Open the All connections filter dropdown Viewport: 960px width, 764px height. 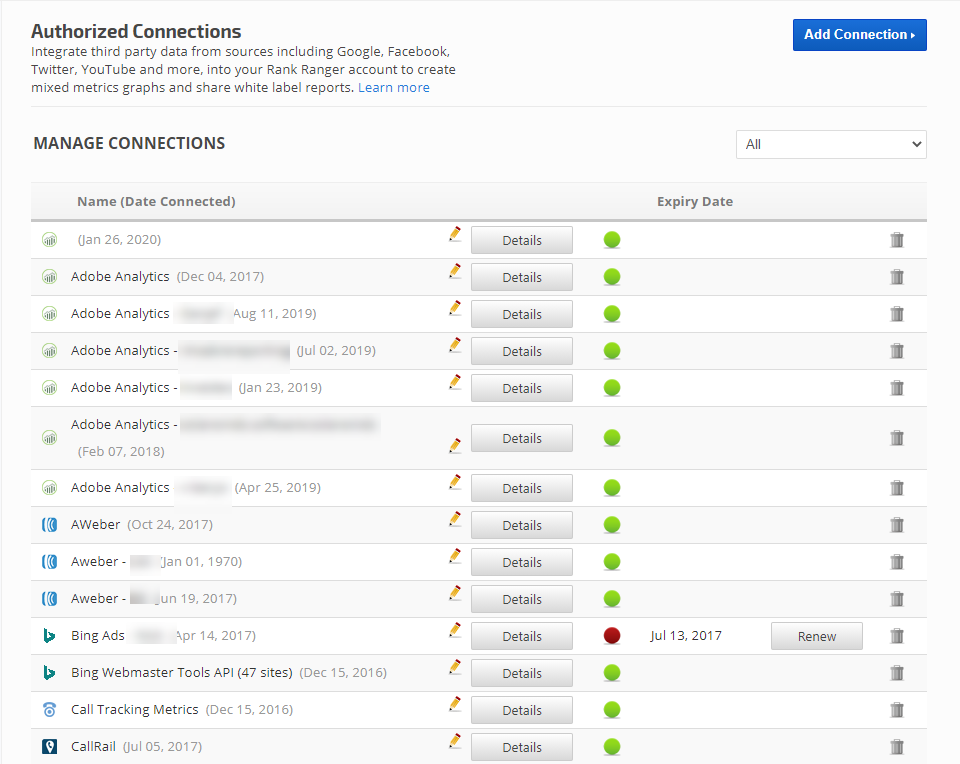[831, 144]
